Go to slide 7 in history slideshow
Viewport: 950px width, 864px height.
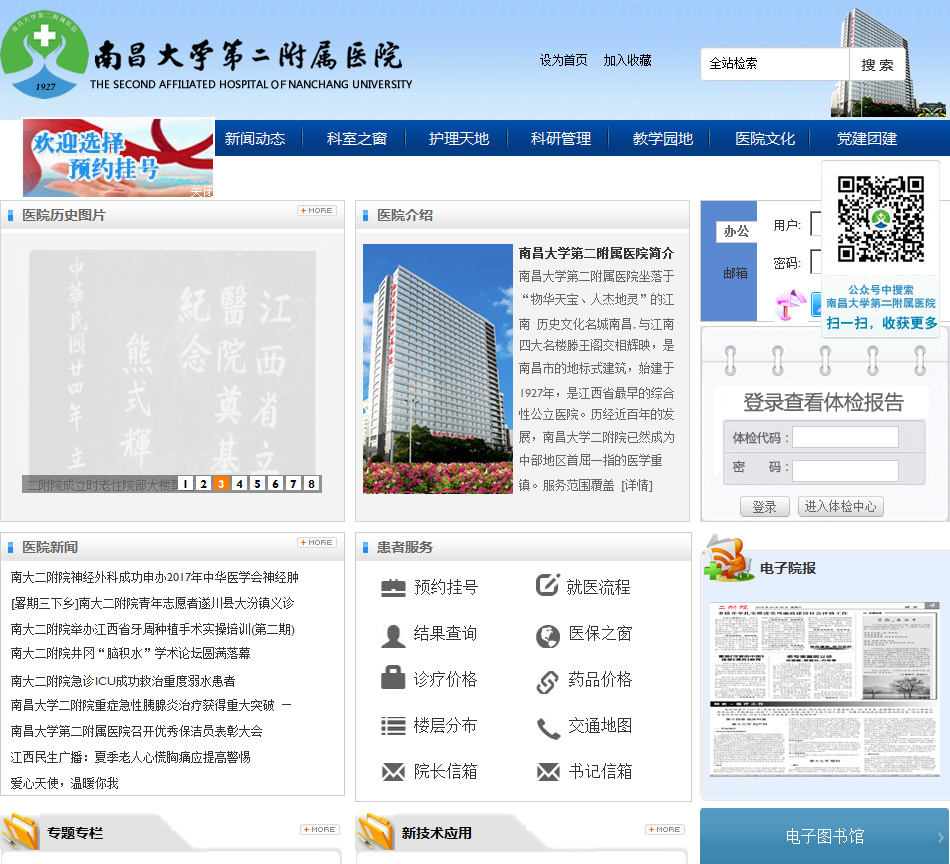[293, 484]
